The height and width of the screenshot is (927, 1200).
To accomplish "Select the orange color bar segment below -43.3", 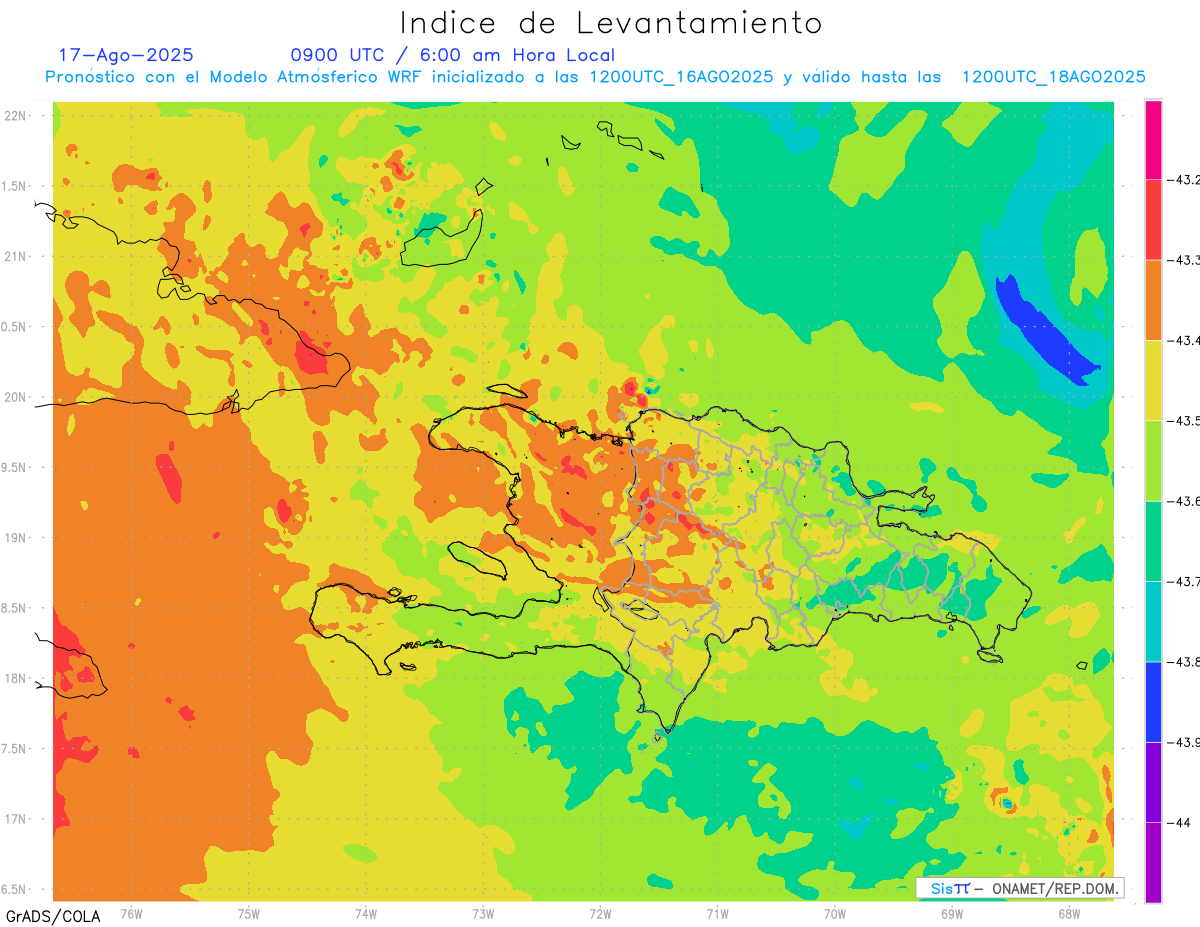I will click(x=1153, y=300).
